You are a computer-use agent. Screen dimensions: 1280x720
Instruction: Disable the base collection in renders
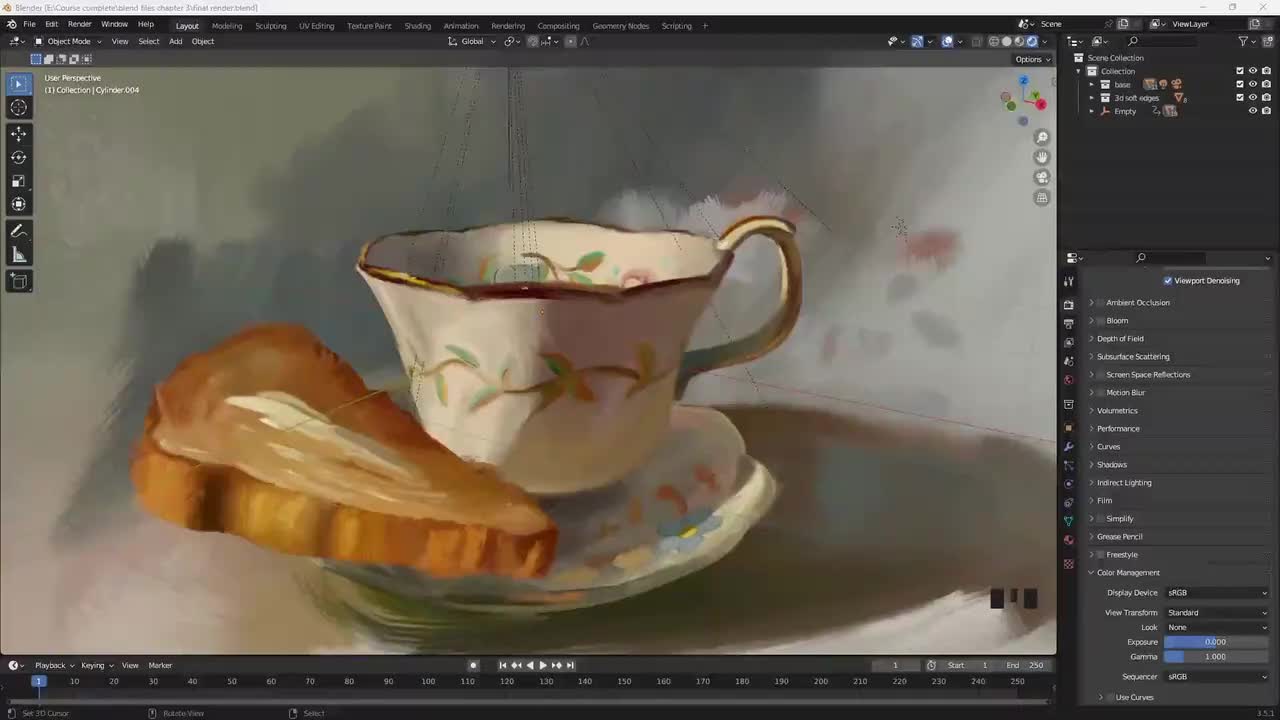[x=1266, y=84]
